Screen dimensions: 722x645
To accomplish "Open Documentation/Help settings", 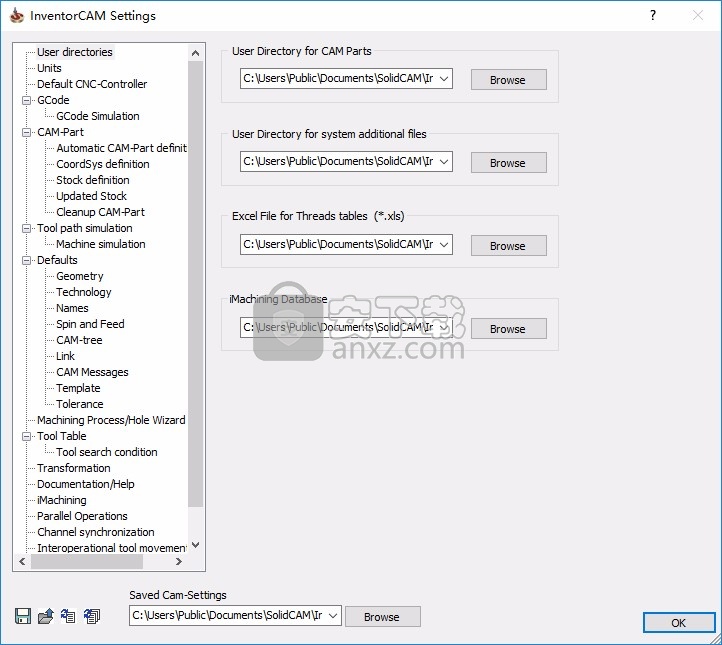I will [86, 484].
